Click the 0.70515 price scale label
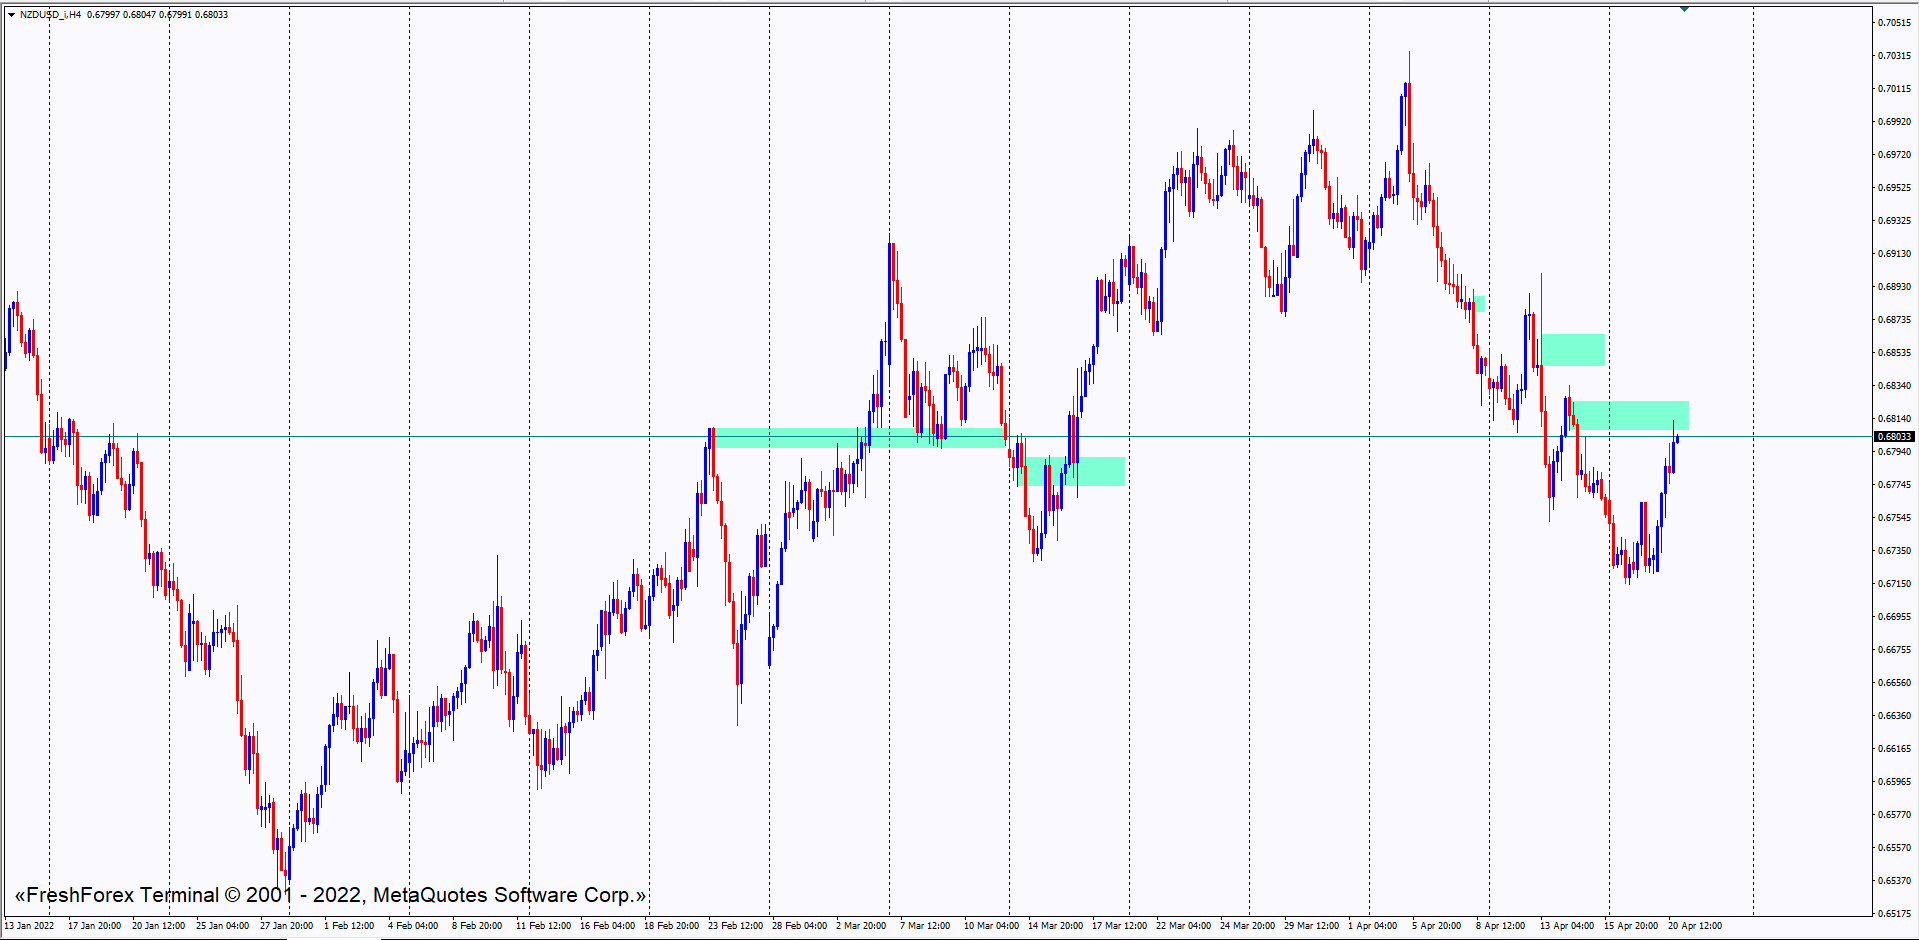 1893,22
